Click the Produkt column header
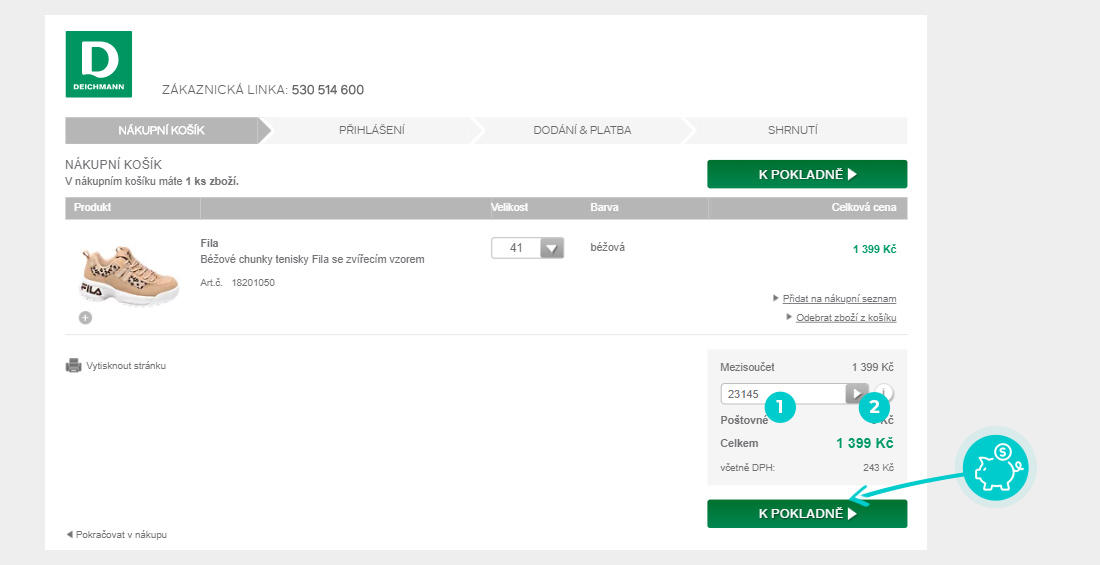The image size is (1100, 565). (x=93, y=208)
